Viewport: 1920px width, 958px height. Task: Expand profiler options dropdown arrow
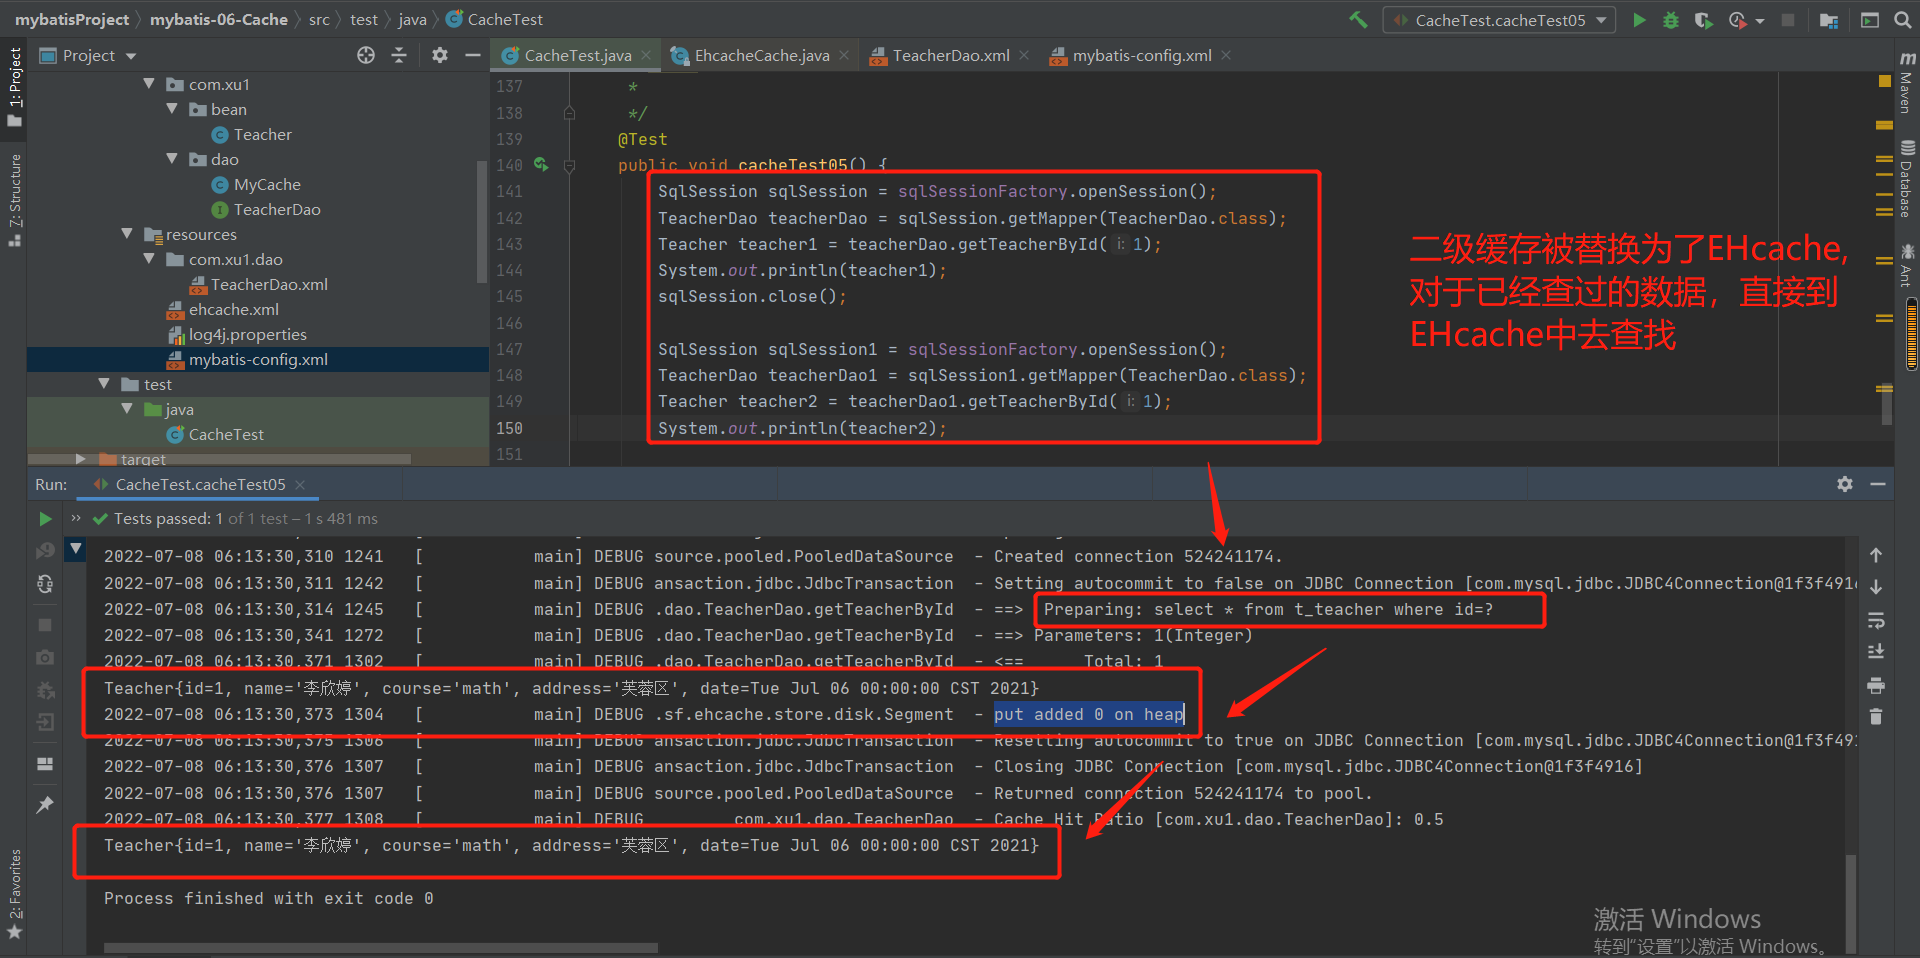tap(1760, 21)
